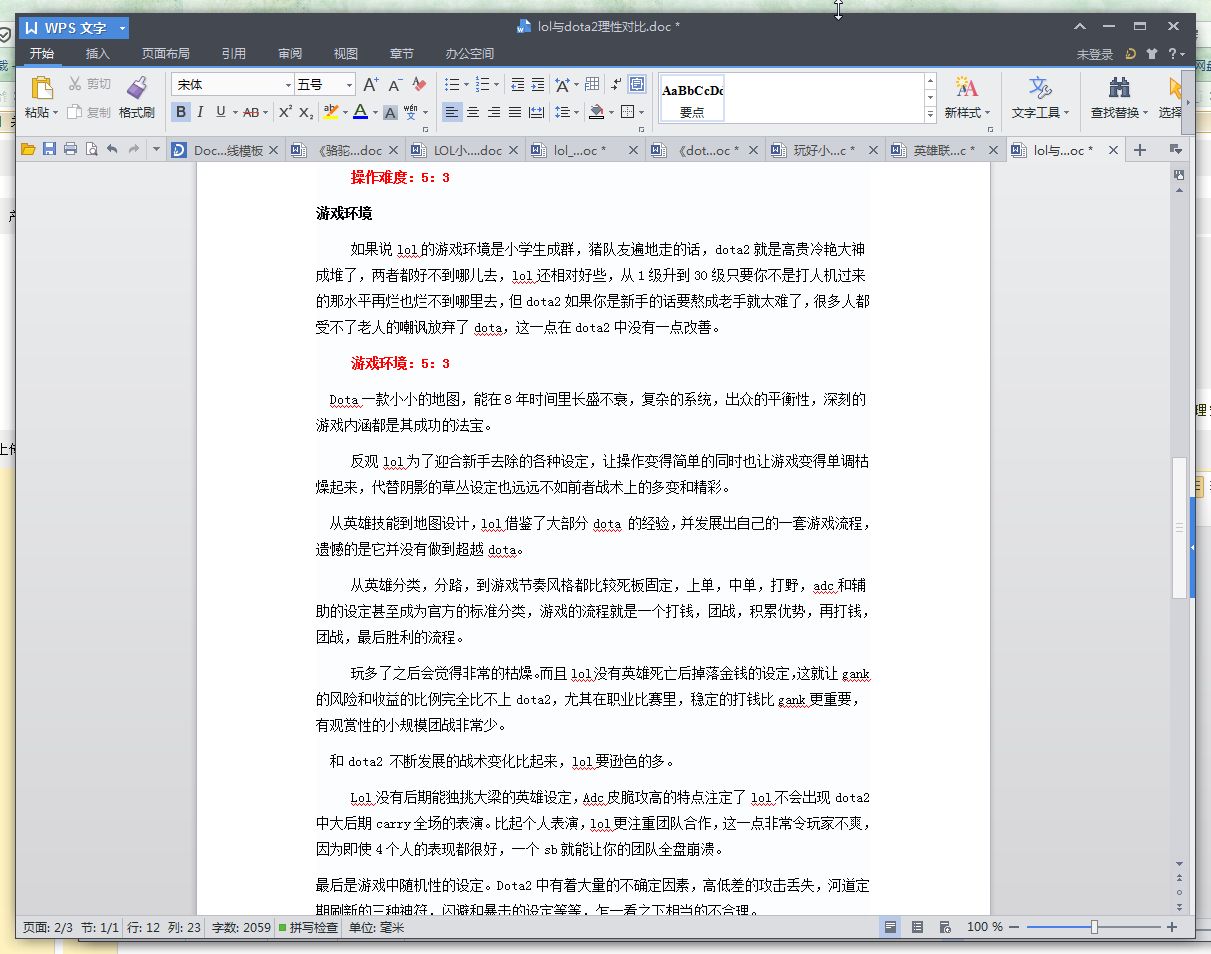Screen dimensions: 1211x954
Task: Click the font color A swatch
Action: (x=361, y=112)
